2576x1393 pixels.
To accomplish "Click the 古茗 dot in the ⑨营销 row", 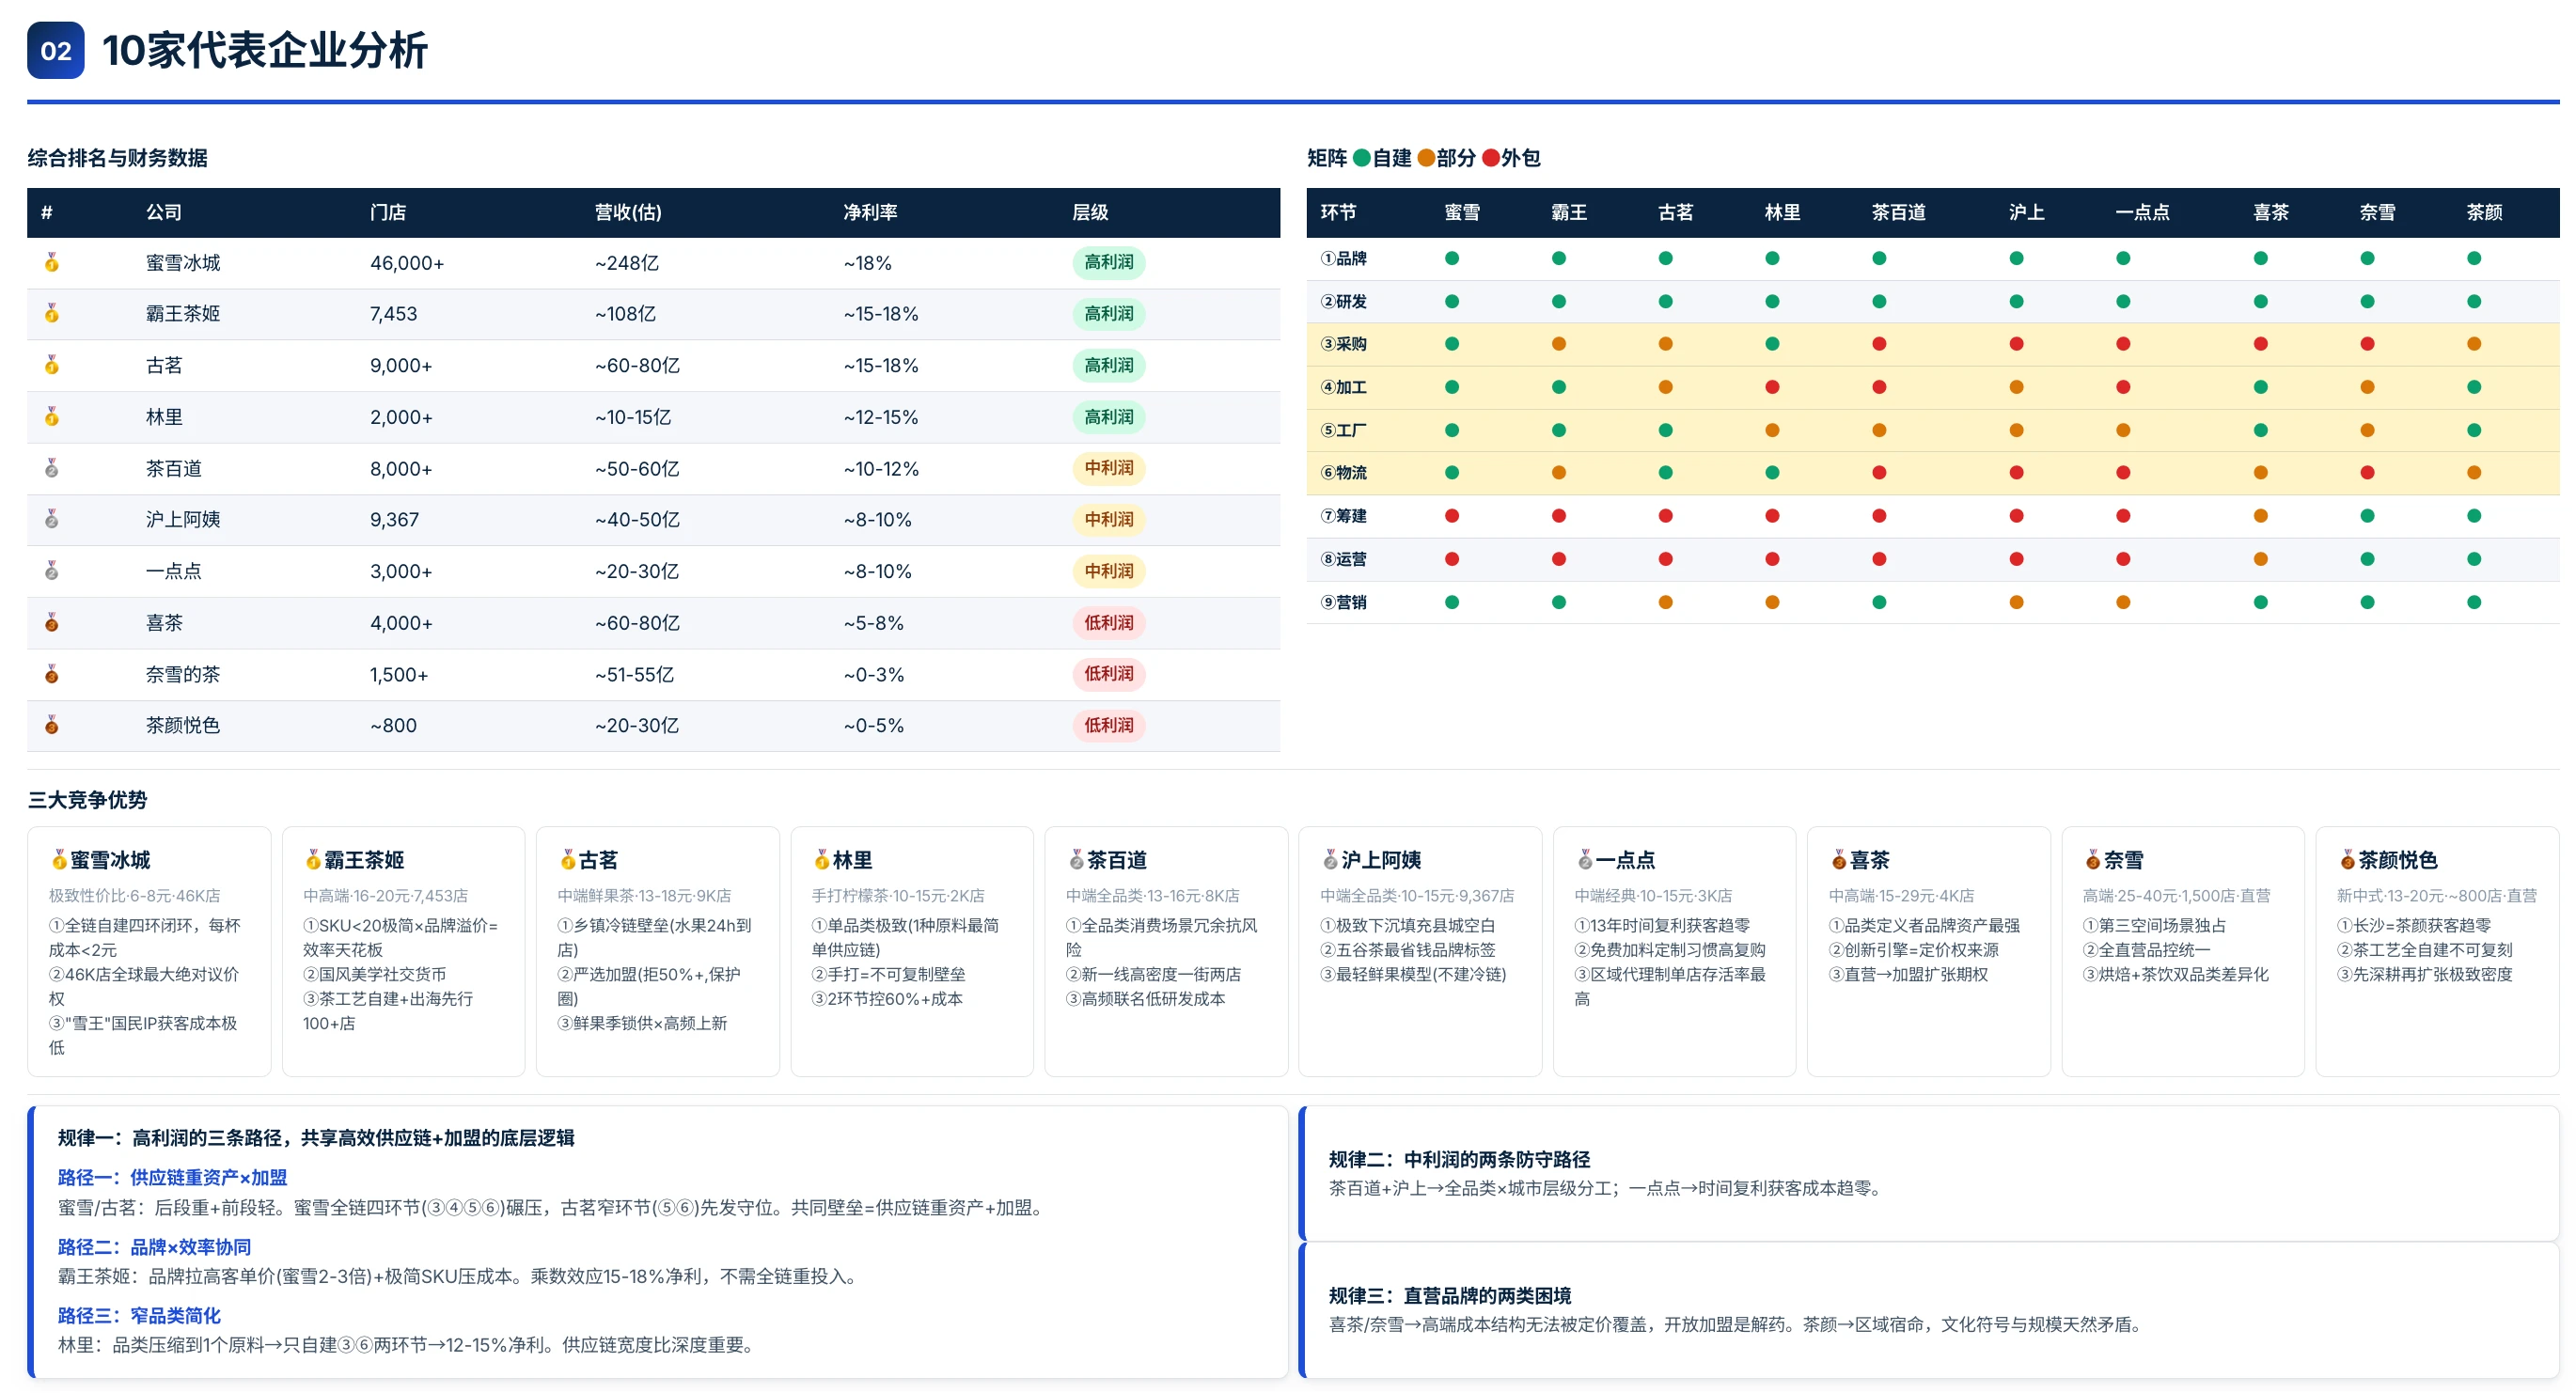I will coord(1666,602).
